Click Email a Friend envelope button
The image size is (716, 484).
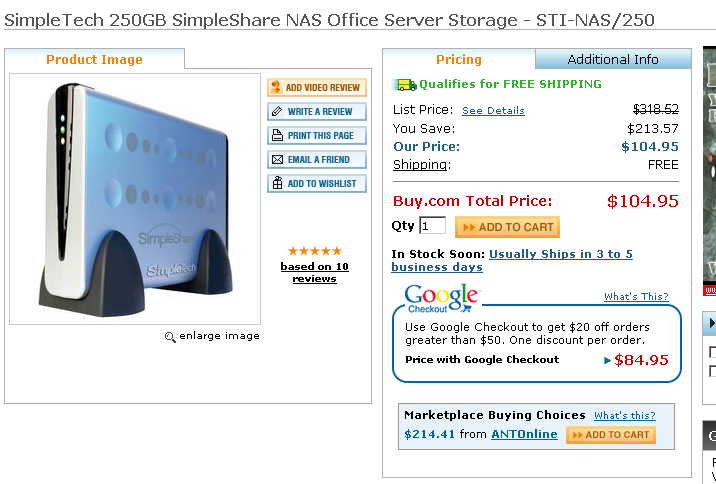click(317, 159)
